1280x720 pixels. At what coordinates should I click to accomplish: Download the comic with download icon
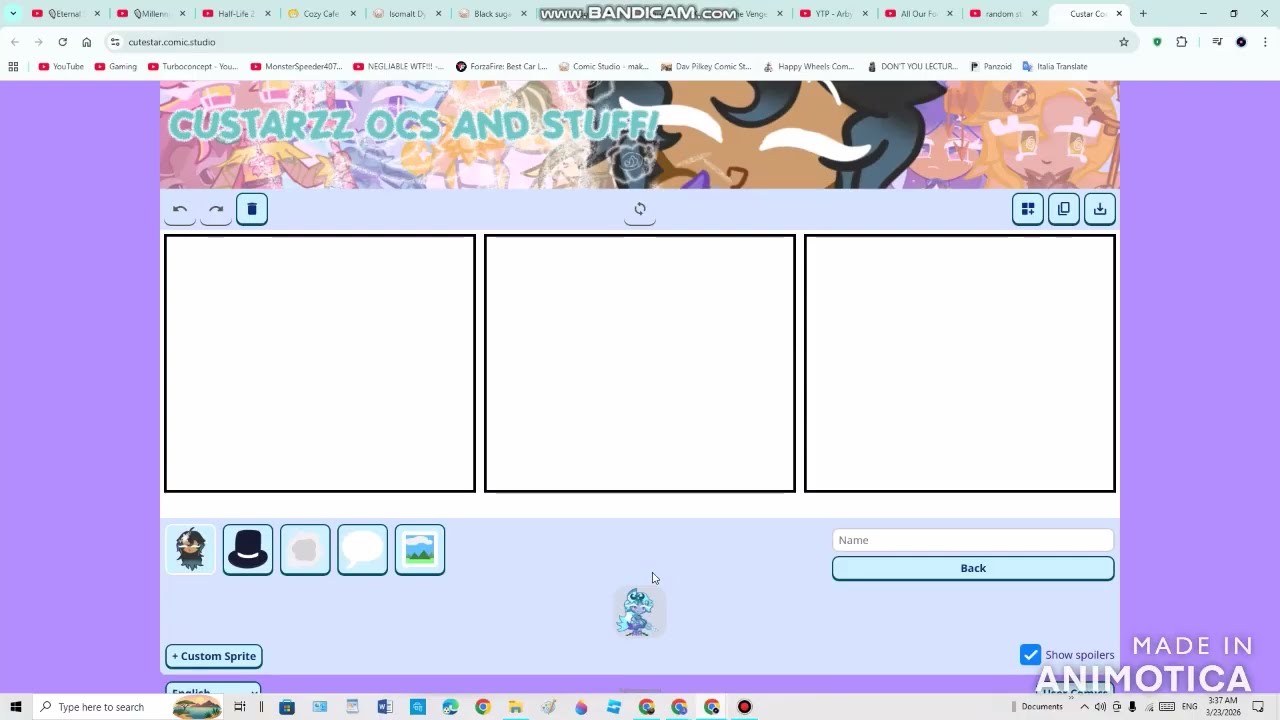(1100, 209)
